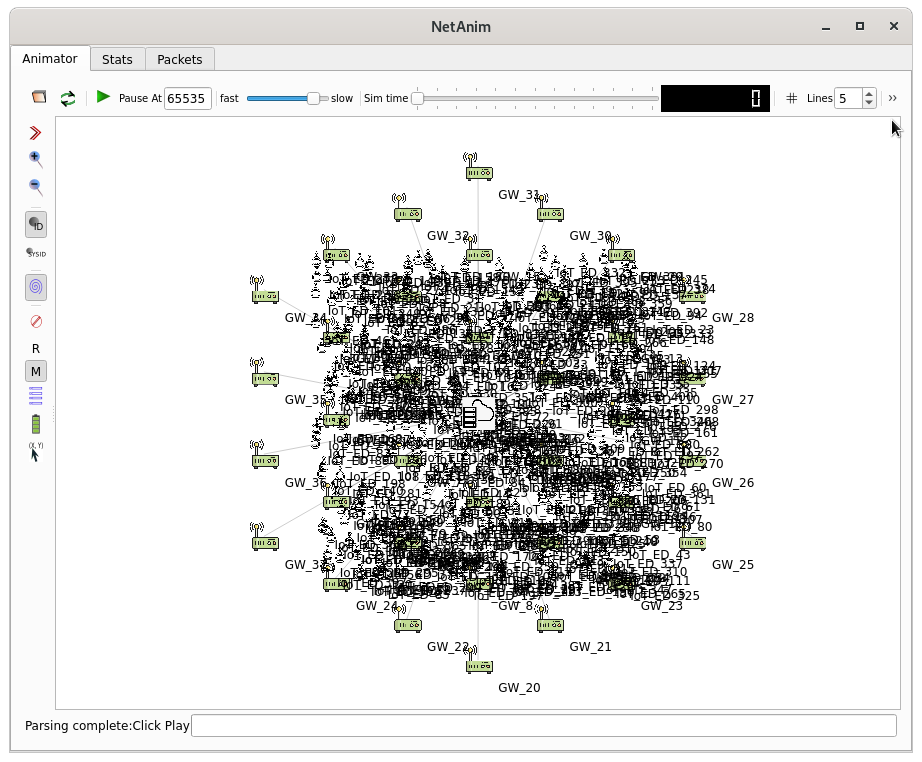Select the GW_36 gateway node icon
This screenshot has height=762, width=922.
(x=265, y=454)
